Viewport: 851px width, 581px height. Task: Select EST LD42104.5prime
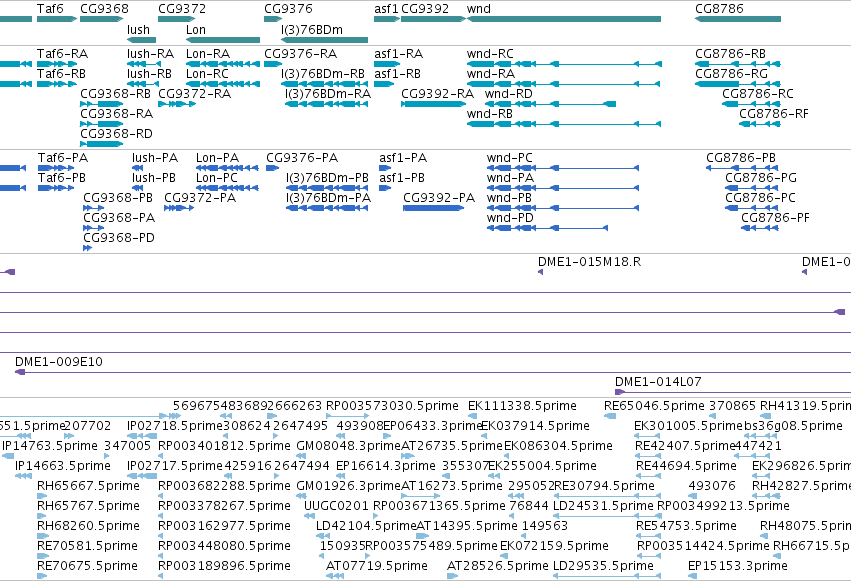coord(366,526)
